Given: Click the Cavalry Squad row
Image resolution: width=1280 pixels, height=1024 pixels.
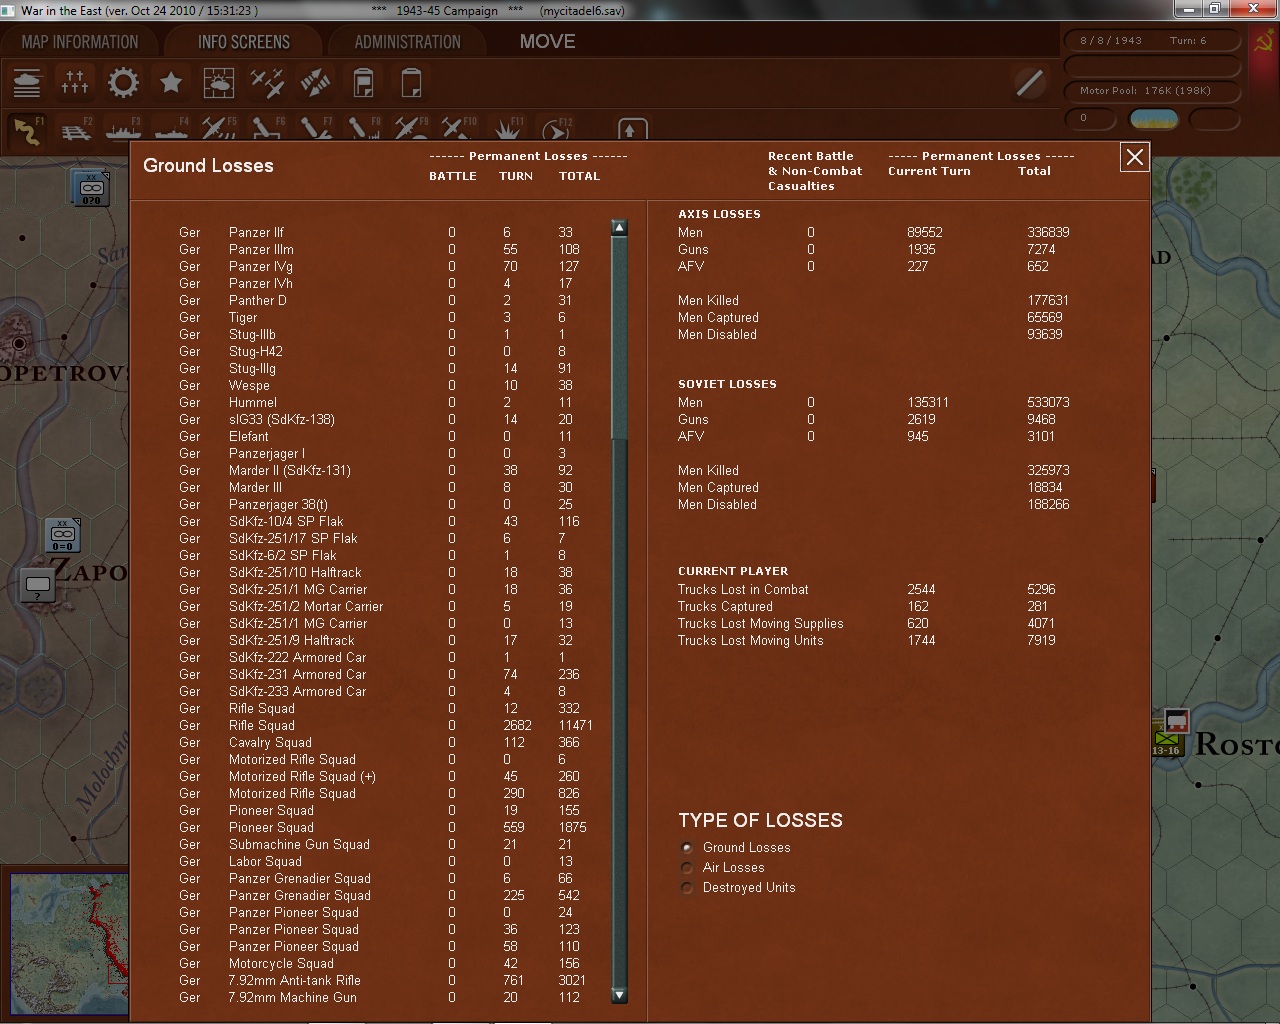Looking at the screenshot, I should coord(388,742).
